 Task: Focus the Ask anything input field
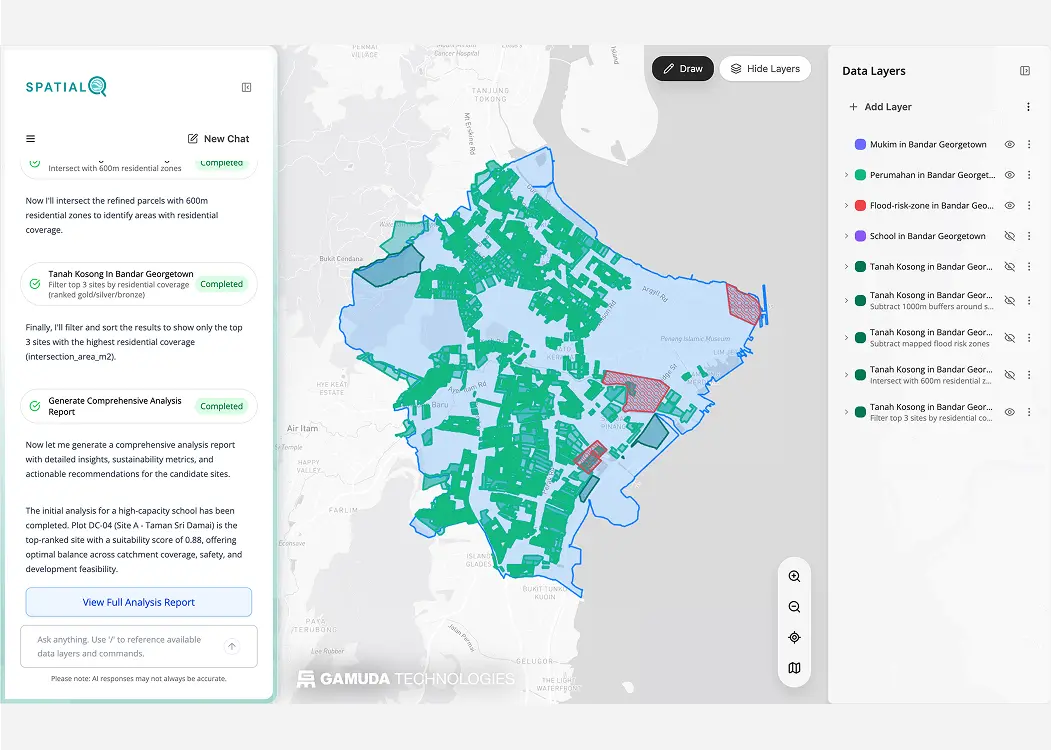pyautogui.click(x=120, y=646)
